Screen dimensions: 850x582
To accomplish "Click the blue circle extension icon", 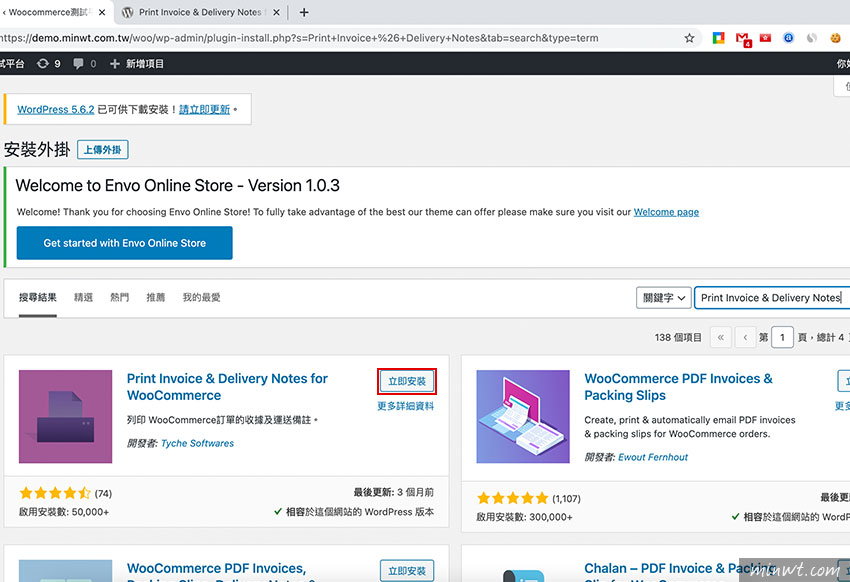I will pos(789,38).
